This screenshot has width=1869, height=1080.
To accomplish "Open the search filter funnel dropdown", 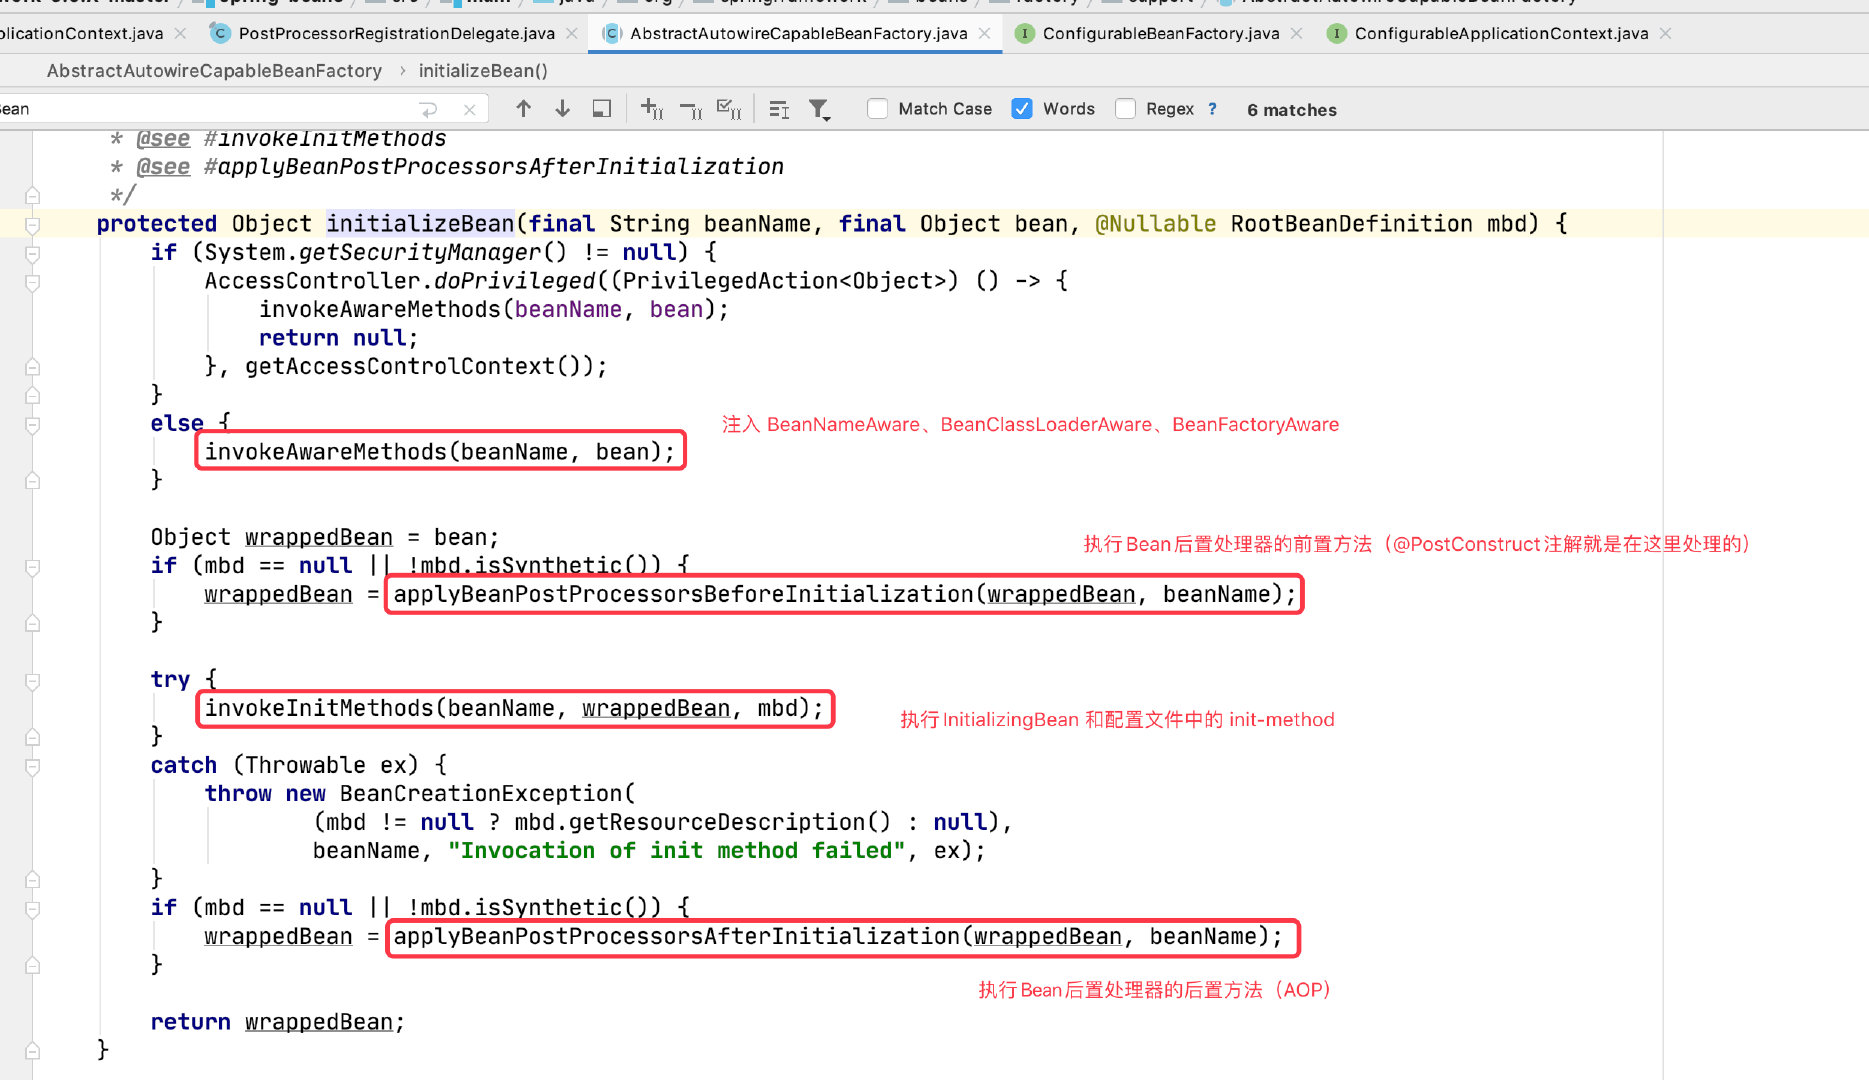I will click(x=820, y=109).
